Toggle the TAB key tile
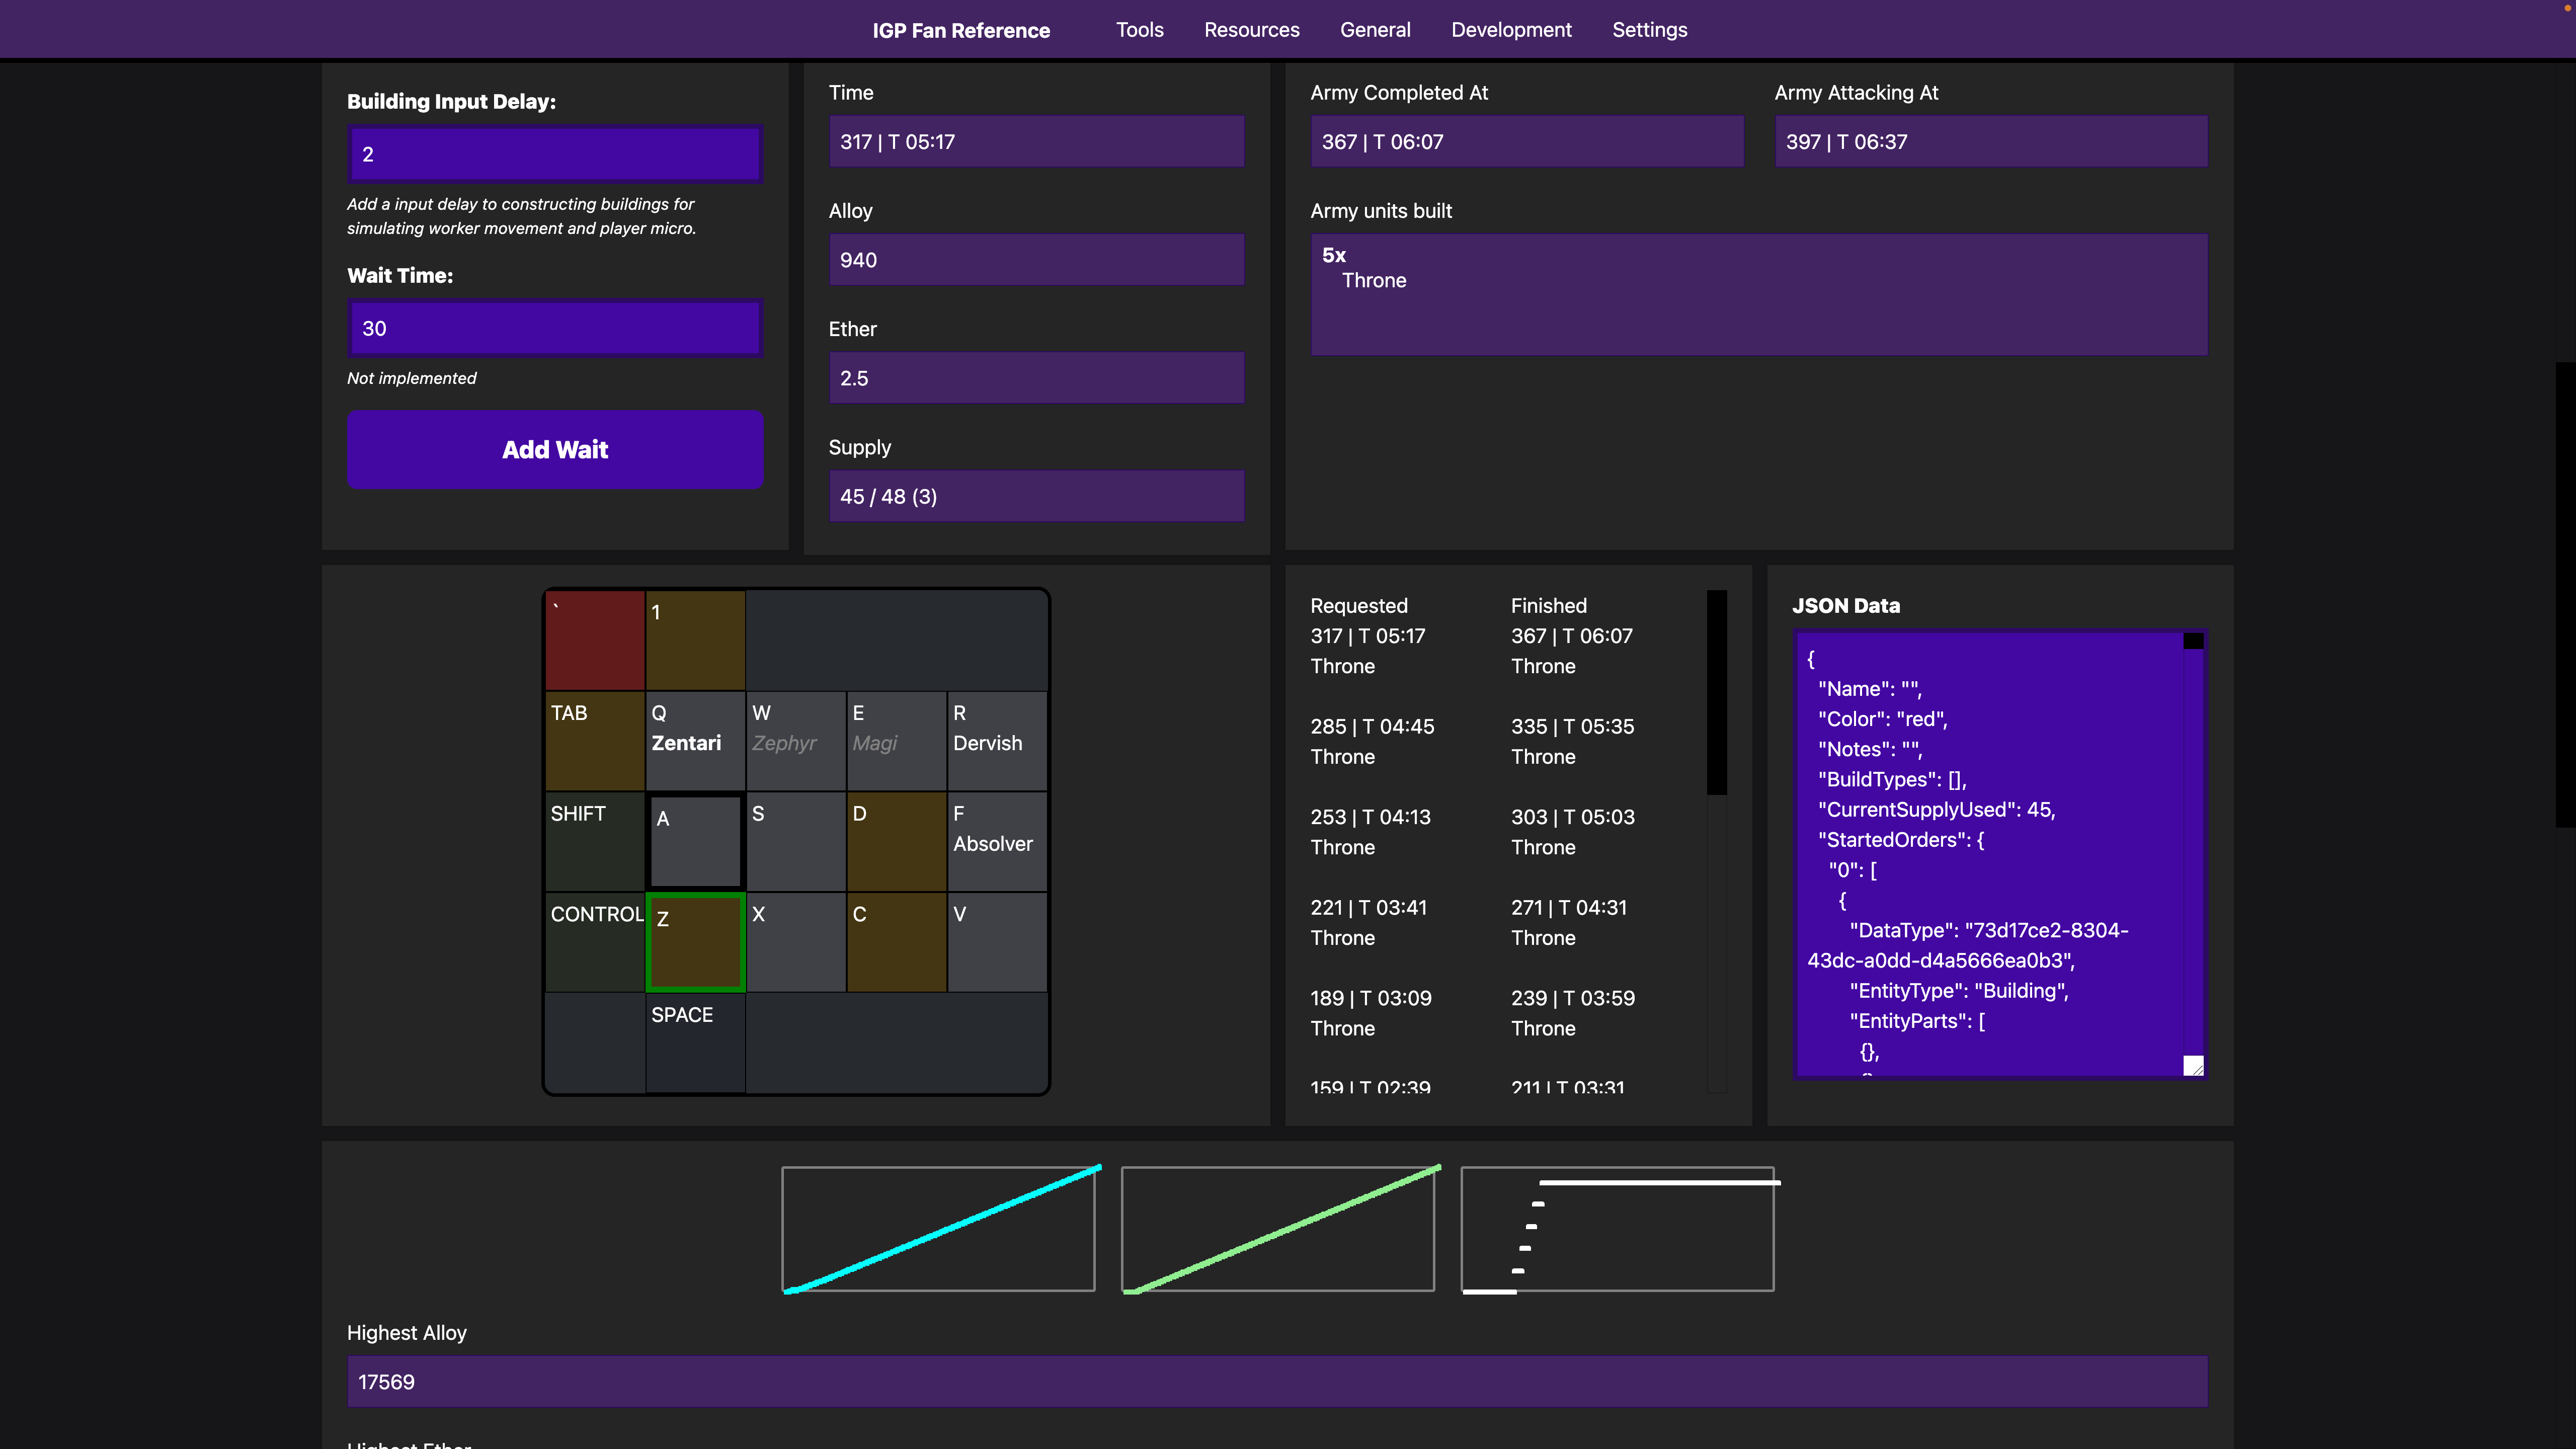The height and width of the screenshot is (1449, 2576). (x=594, y=740)
